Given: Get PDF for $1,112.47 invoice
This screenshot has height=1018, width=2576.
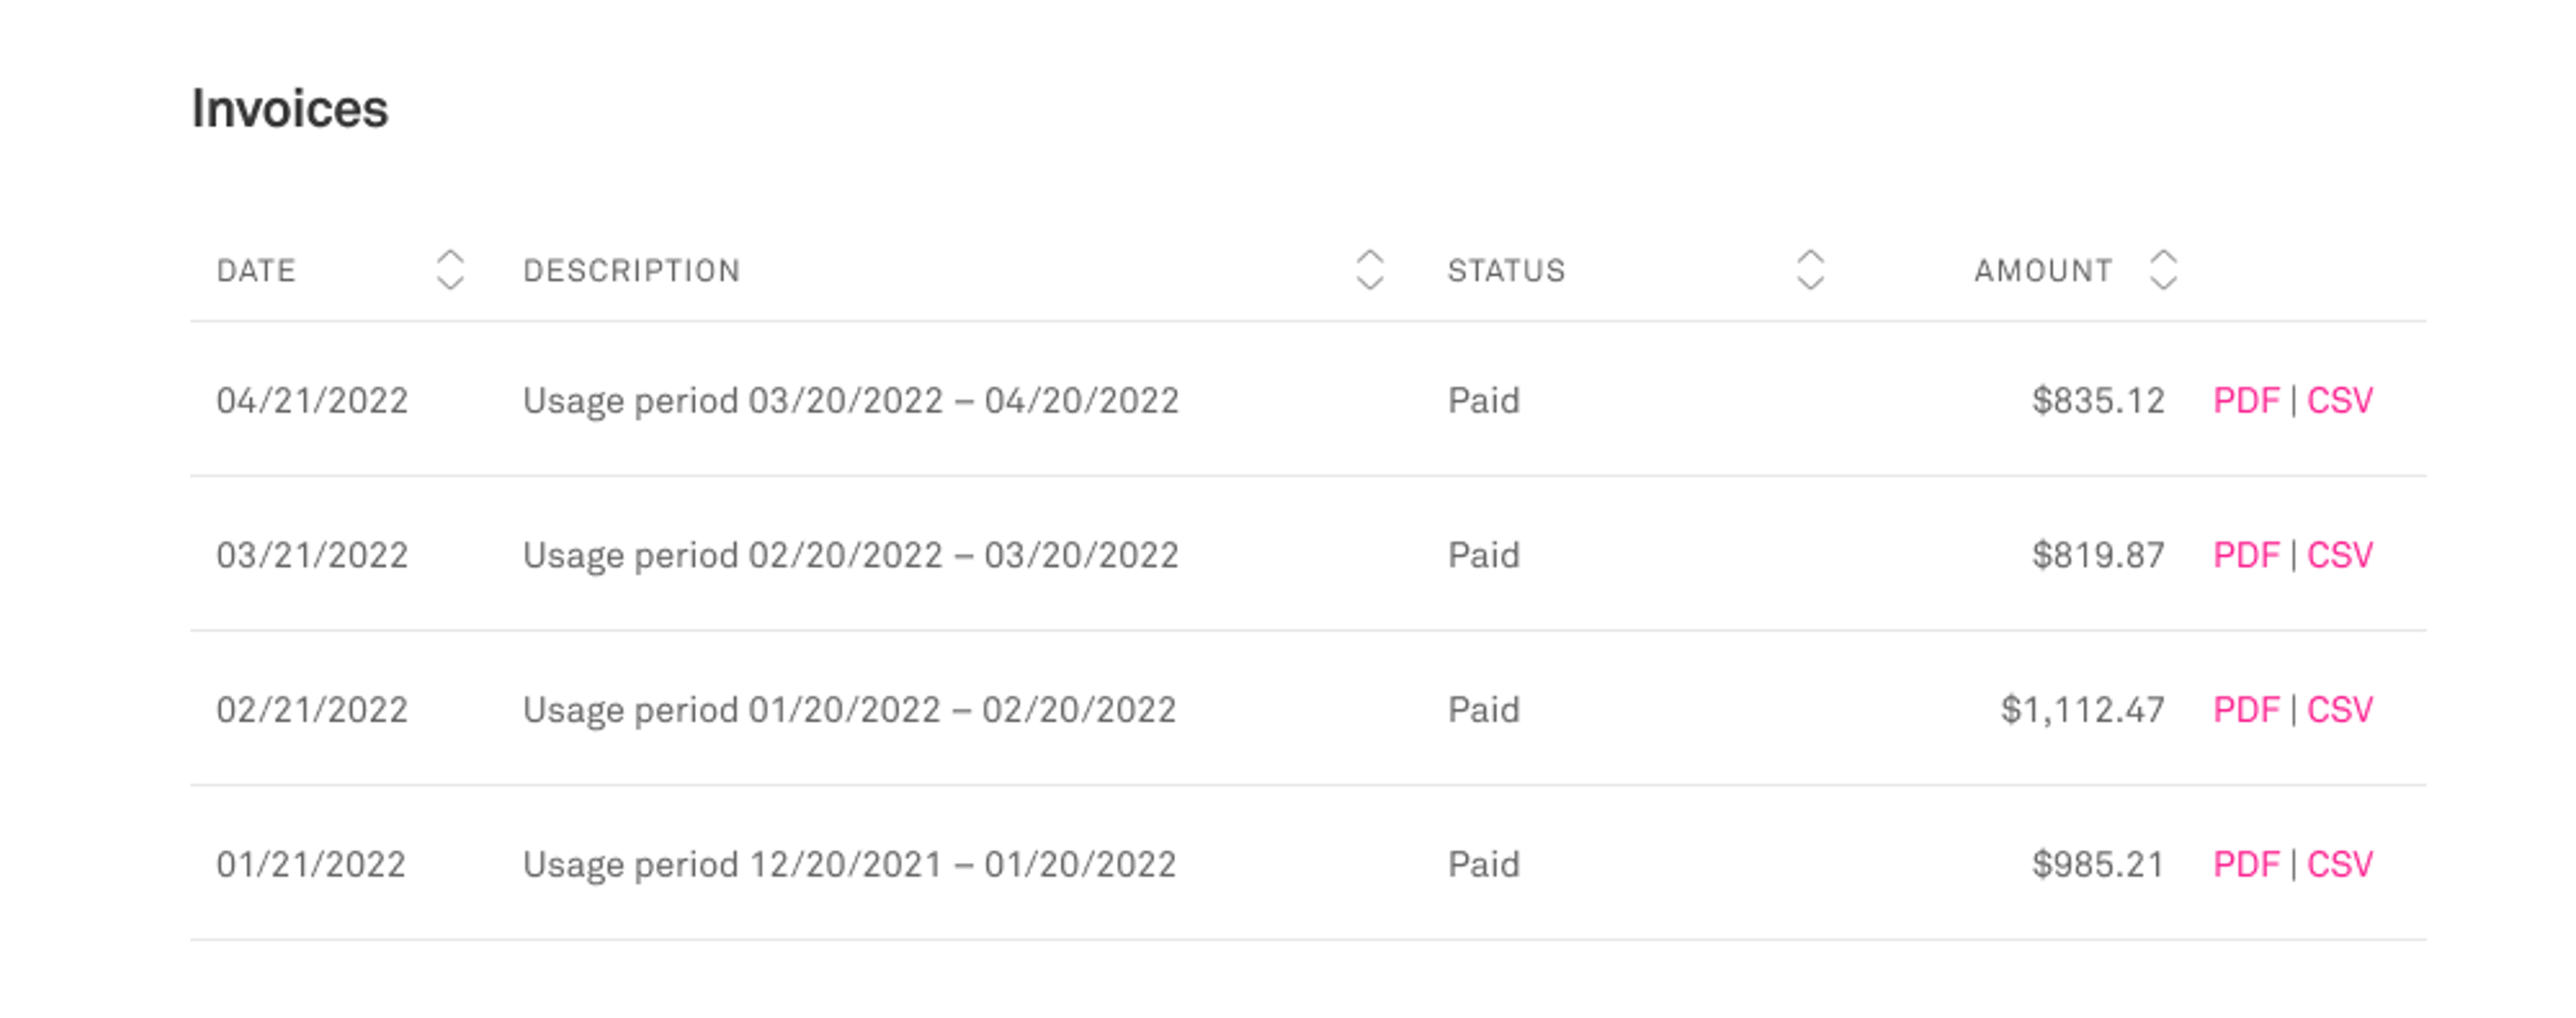Looking at the screenshot, I should (2245, 710).
